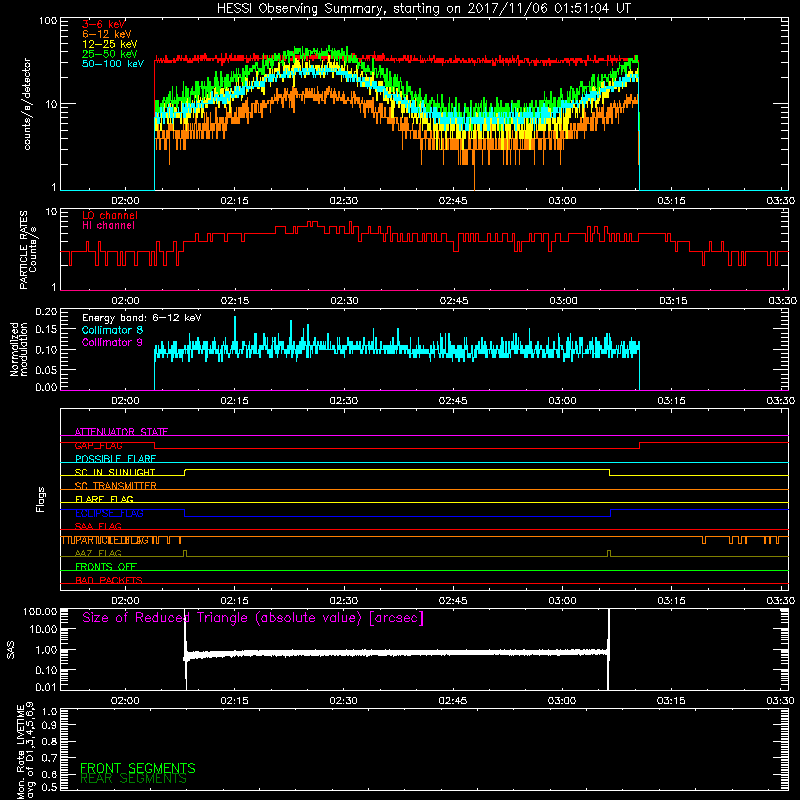Click 02:00 tick under the SAS panel
The height and width of the screenshot is (800, 800).
(125, 701)
